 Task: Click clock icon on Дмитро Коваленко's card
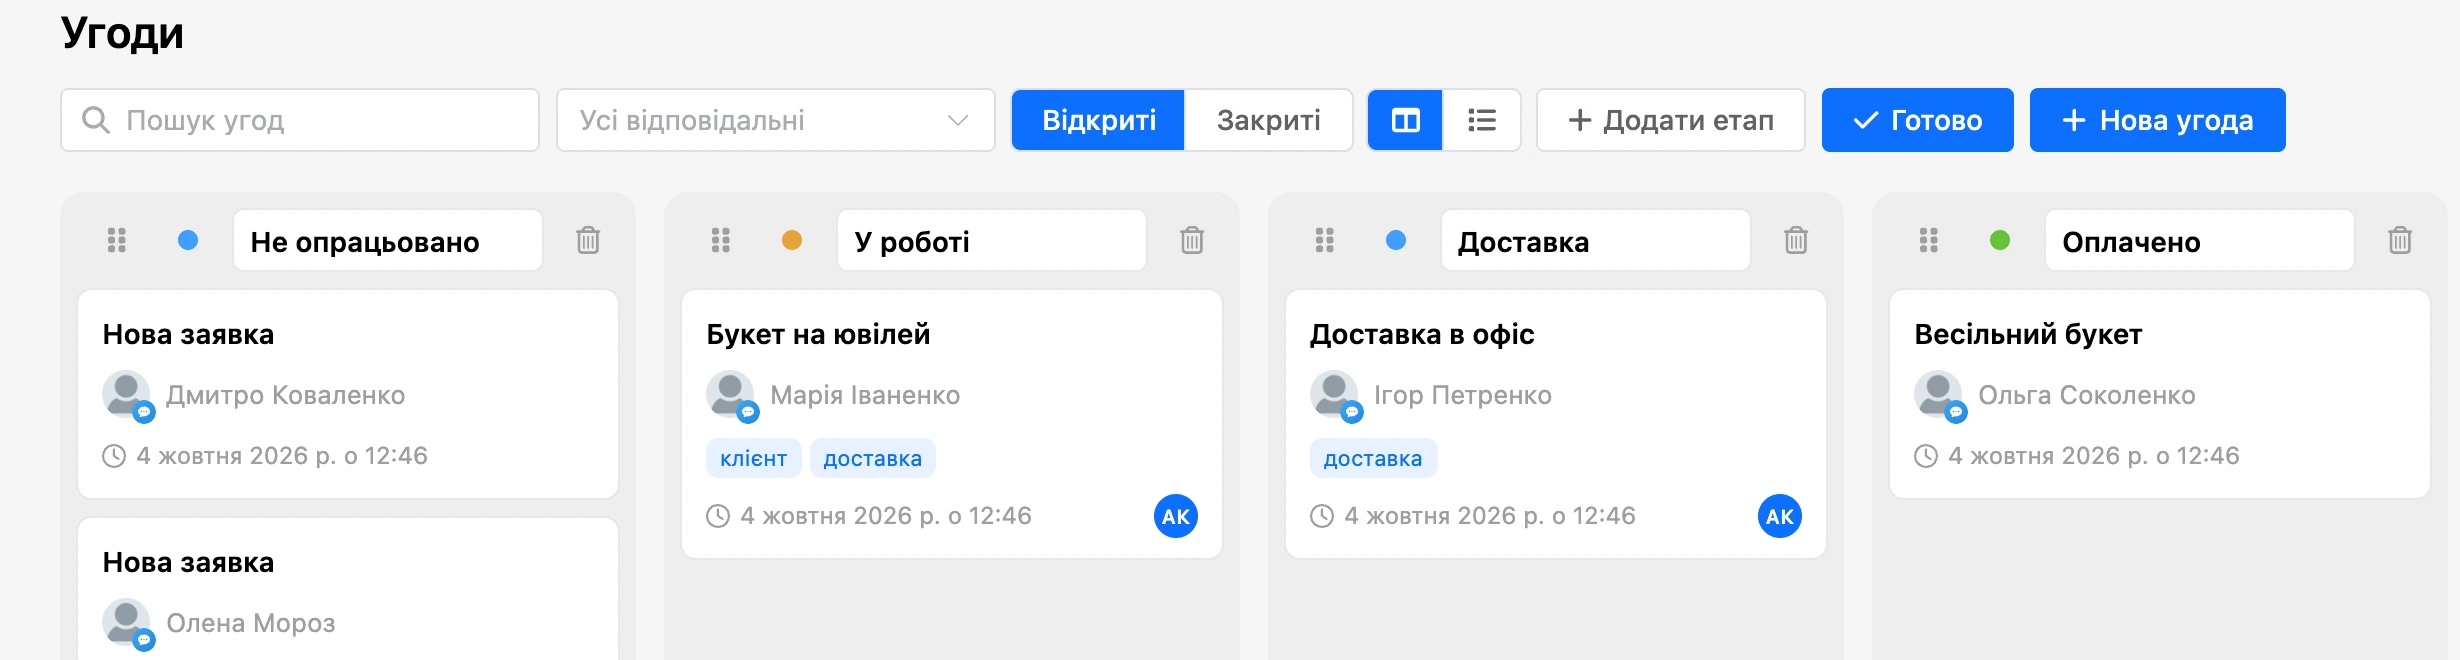tap(114, 456)
